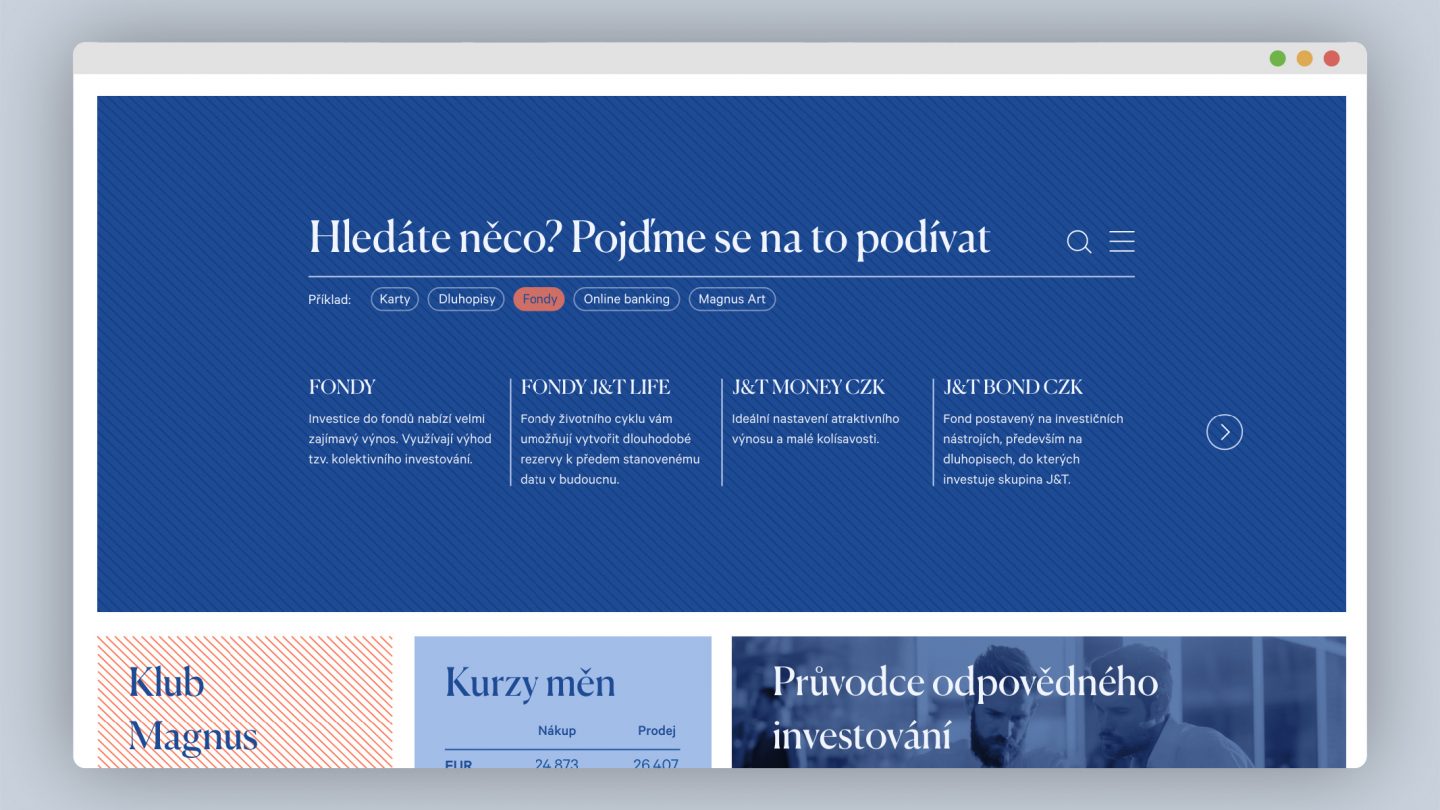1440x810 pixels.
Task: Click the Prodej column header
Action: click(x=656, y=730)
